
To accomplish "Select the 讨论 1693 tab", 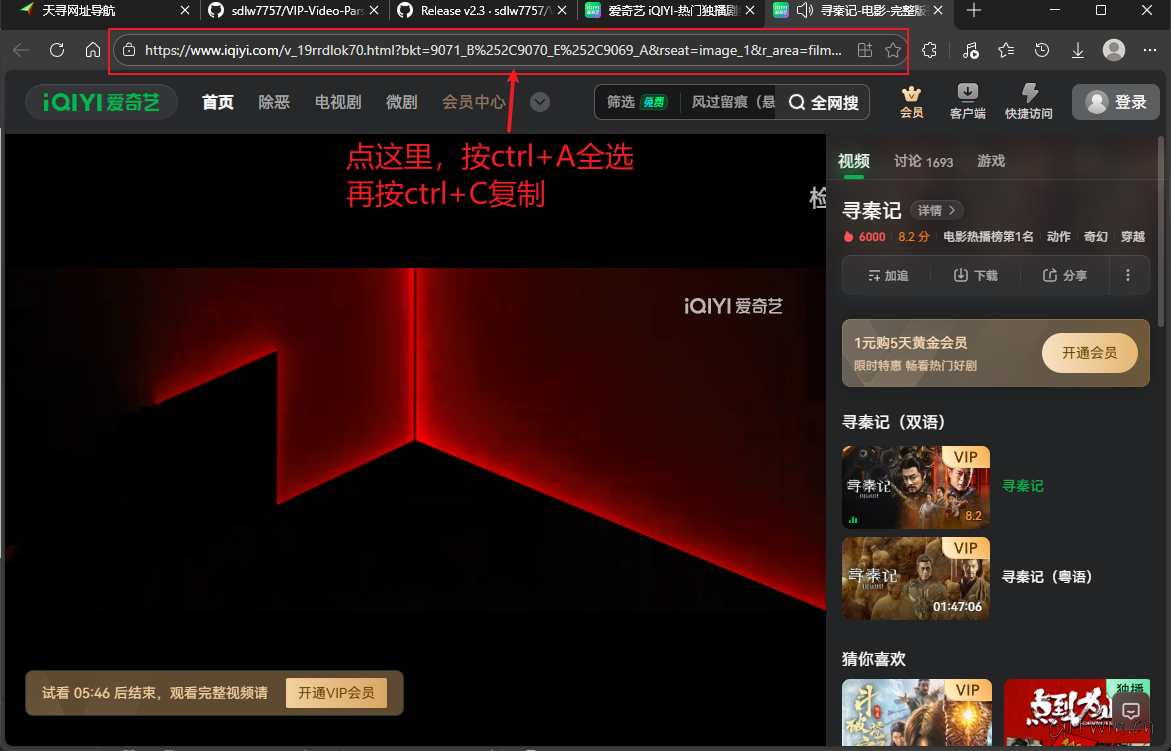I will click(924, 161).
